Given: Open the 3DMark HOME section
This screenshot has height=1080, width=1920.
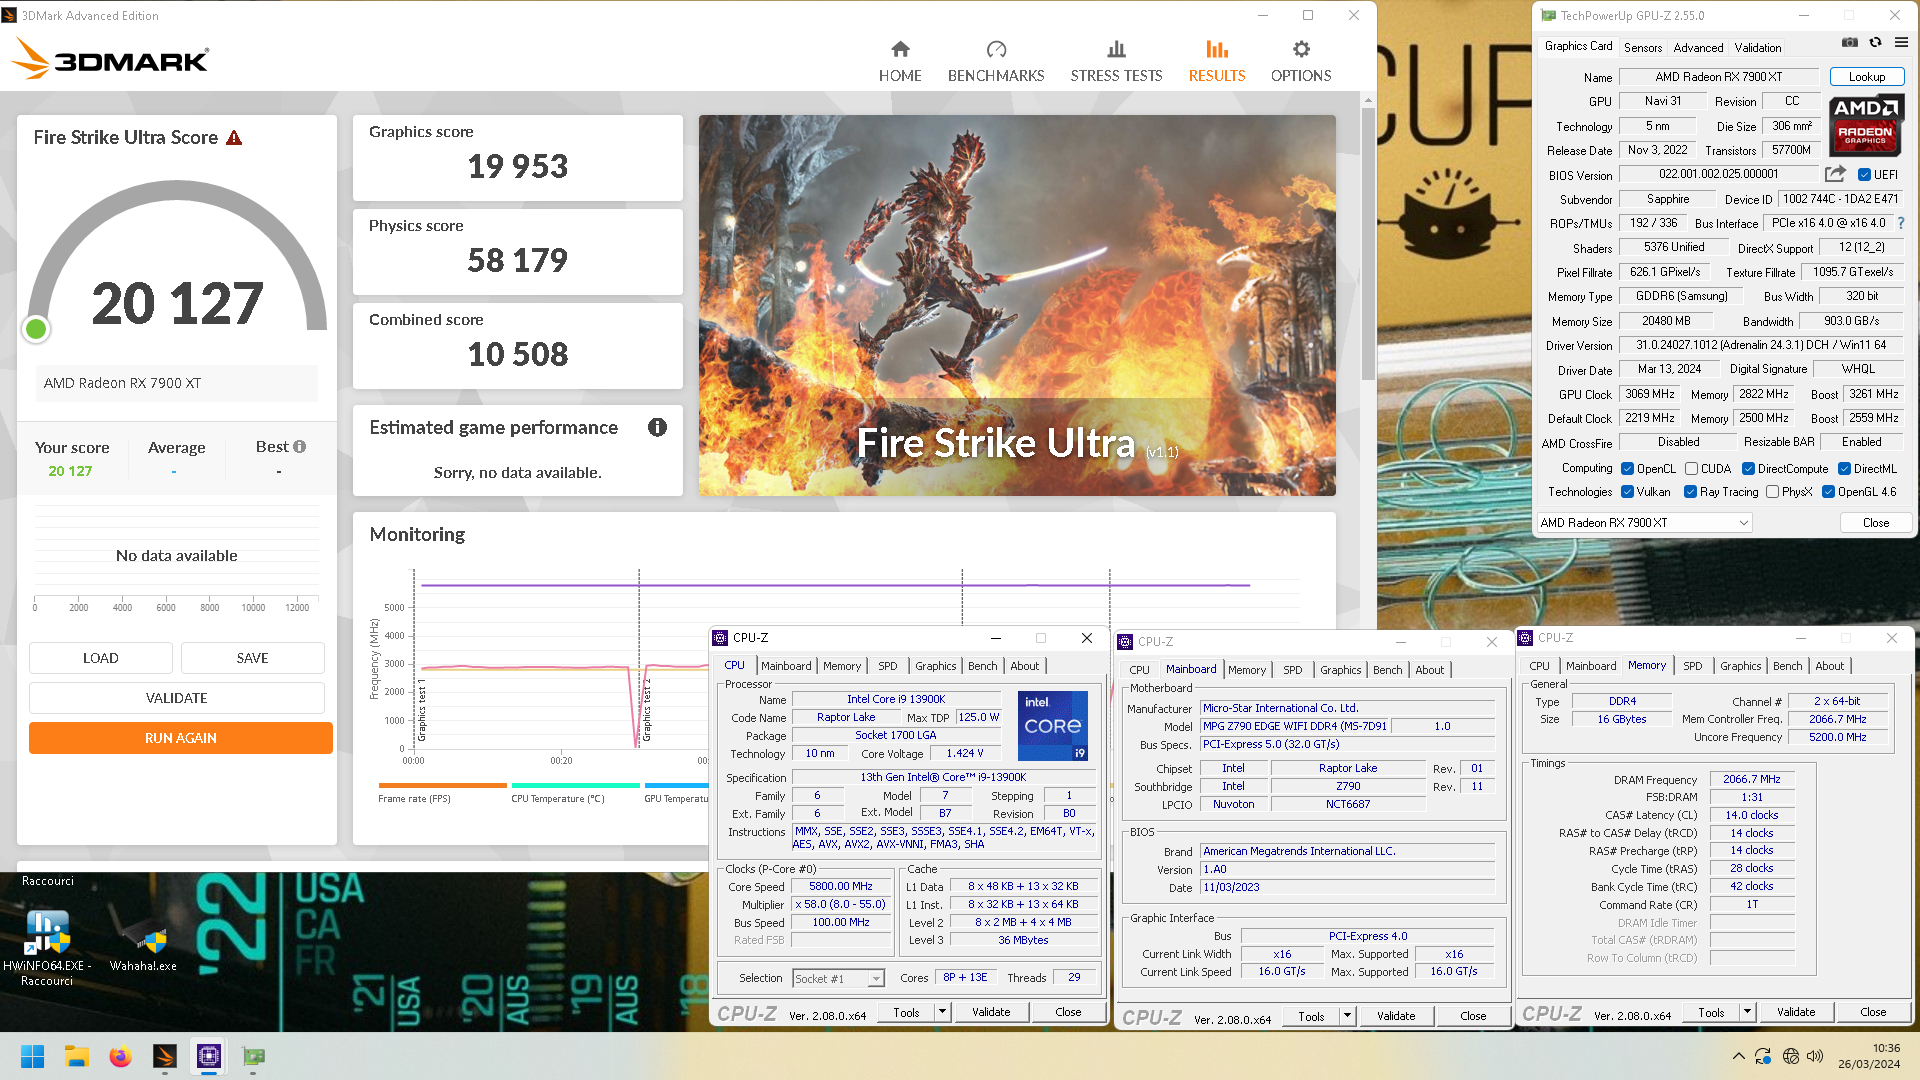Looking at the screenshot, I should tap(900, 62).
